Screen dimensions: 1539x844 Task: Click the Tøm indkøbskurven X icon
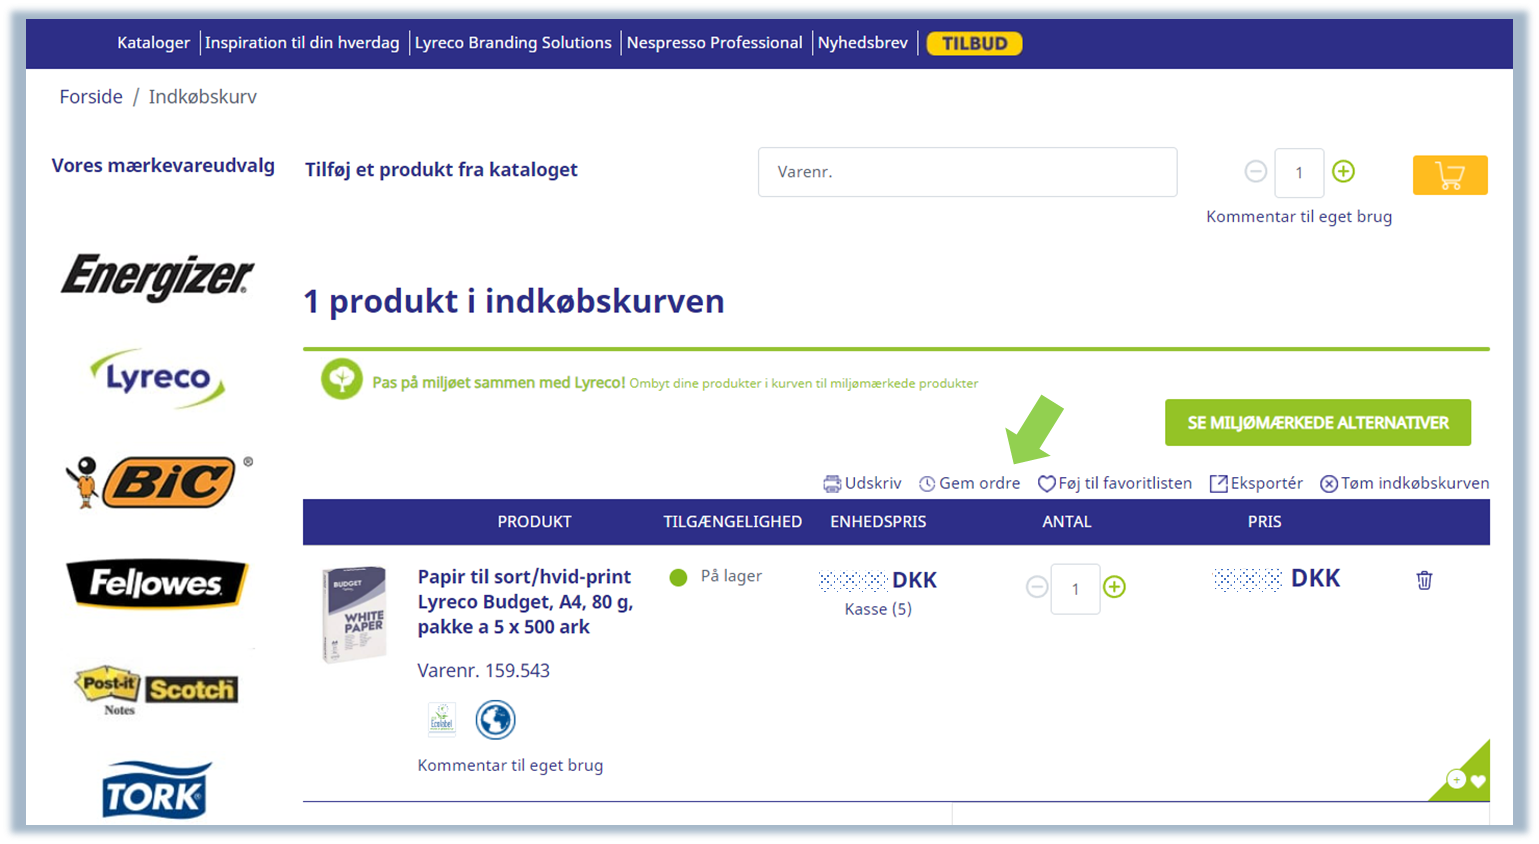(x=1329, y=484)
